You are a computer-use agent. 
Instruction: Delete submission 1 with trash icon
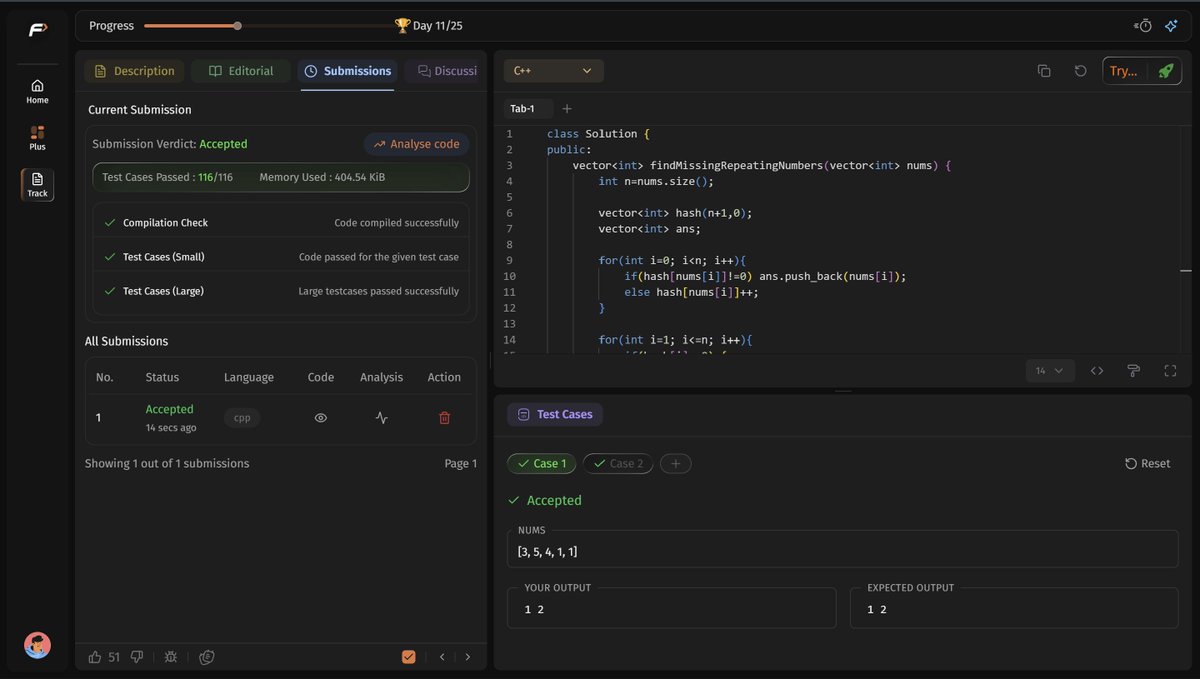pos(445,418)
